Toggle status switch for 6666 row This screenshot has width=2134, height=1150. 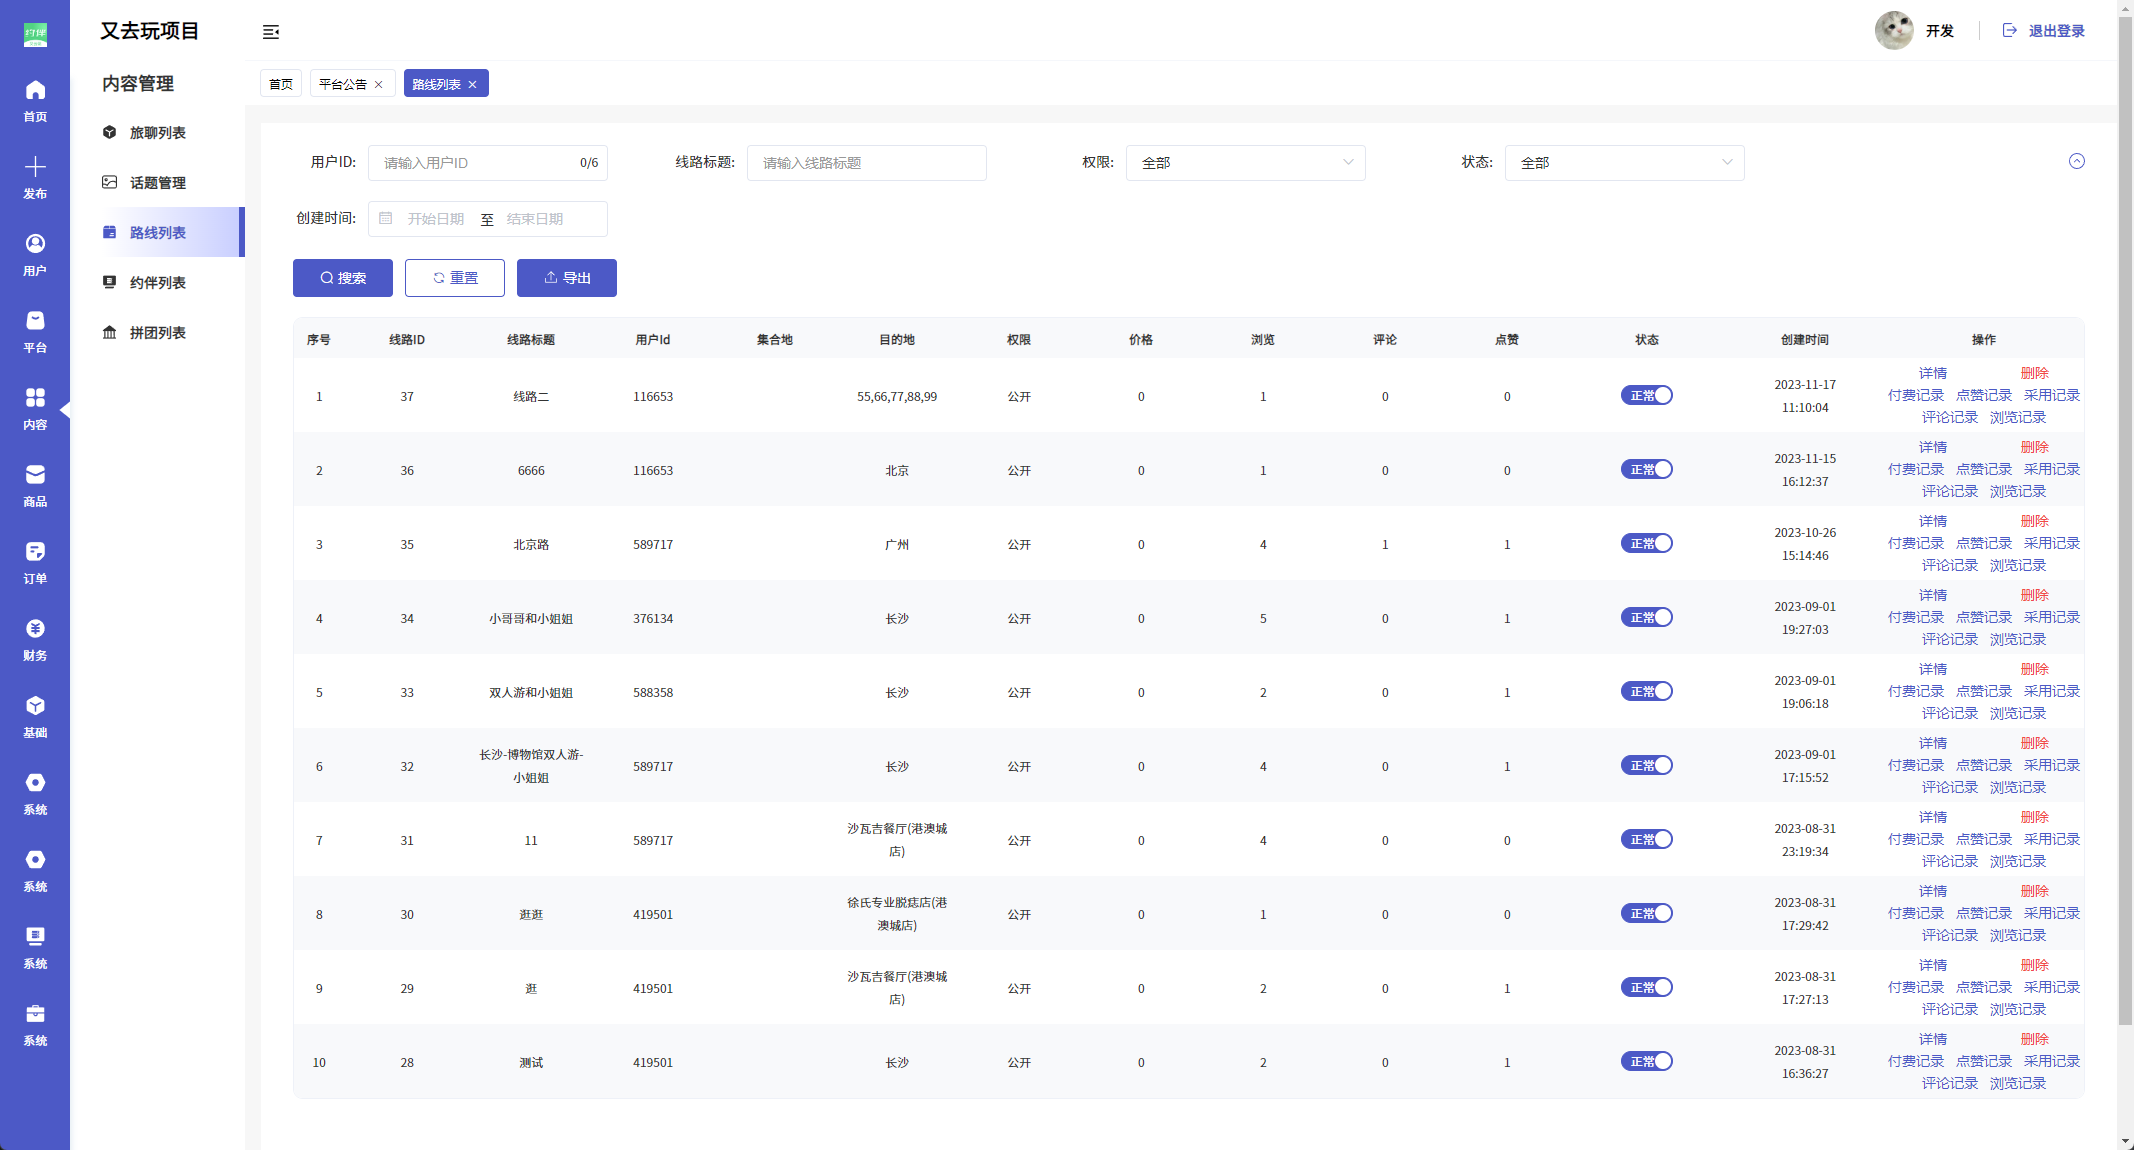tap(1647, 470)
